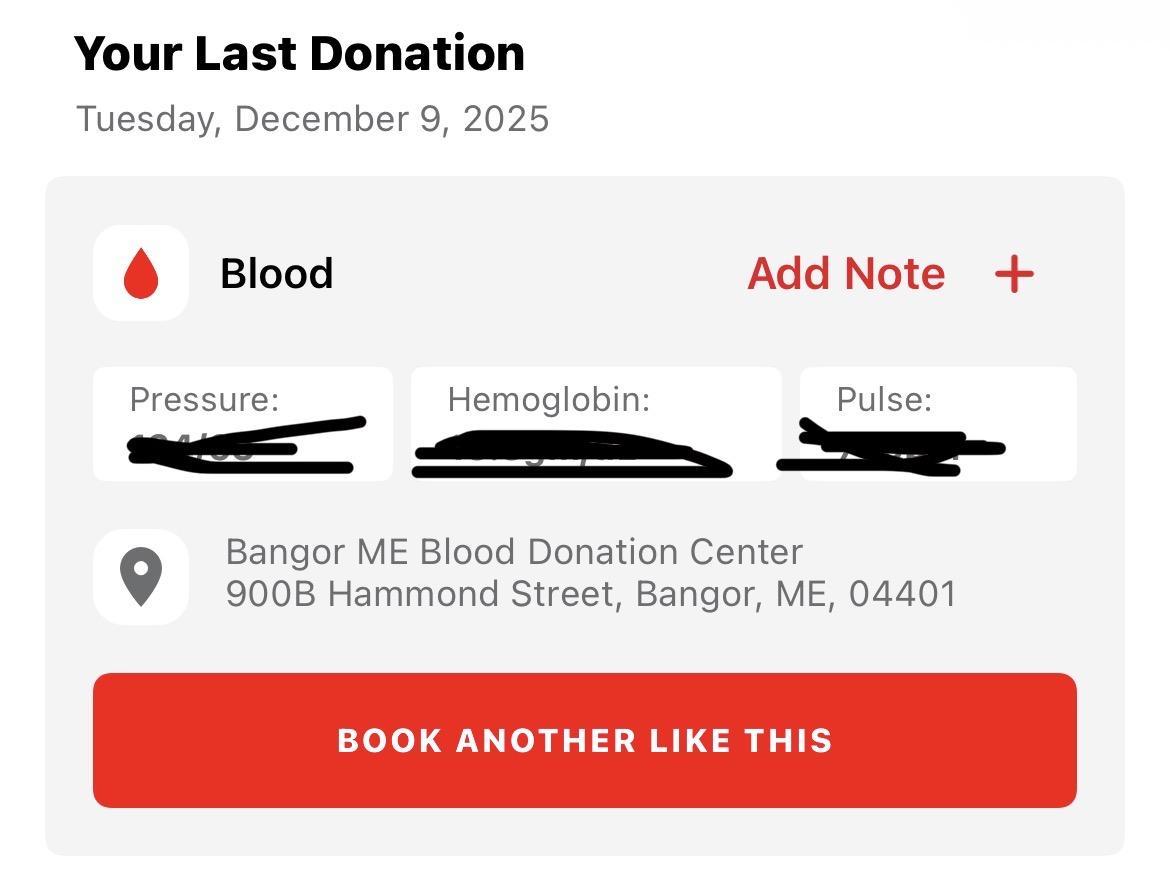1170x878 pixels.
Task: Click the Your Last Donation heading
Action: [x=299, y=53]
